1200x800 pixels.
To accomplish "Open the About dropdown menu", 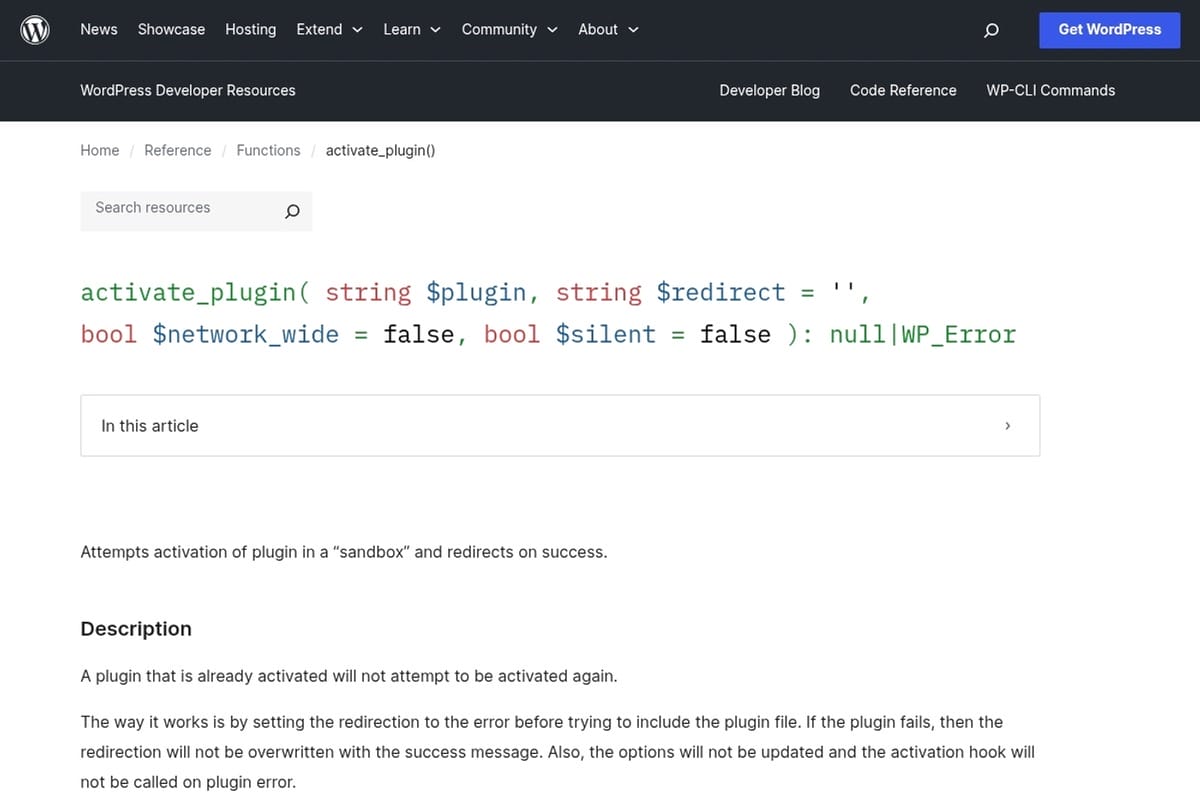I will tap(608, 29).
